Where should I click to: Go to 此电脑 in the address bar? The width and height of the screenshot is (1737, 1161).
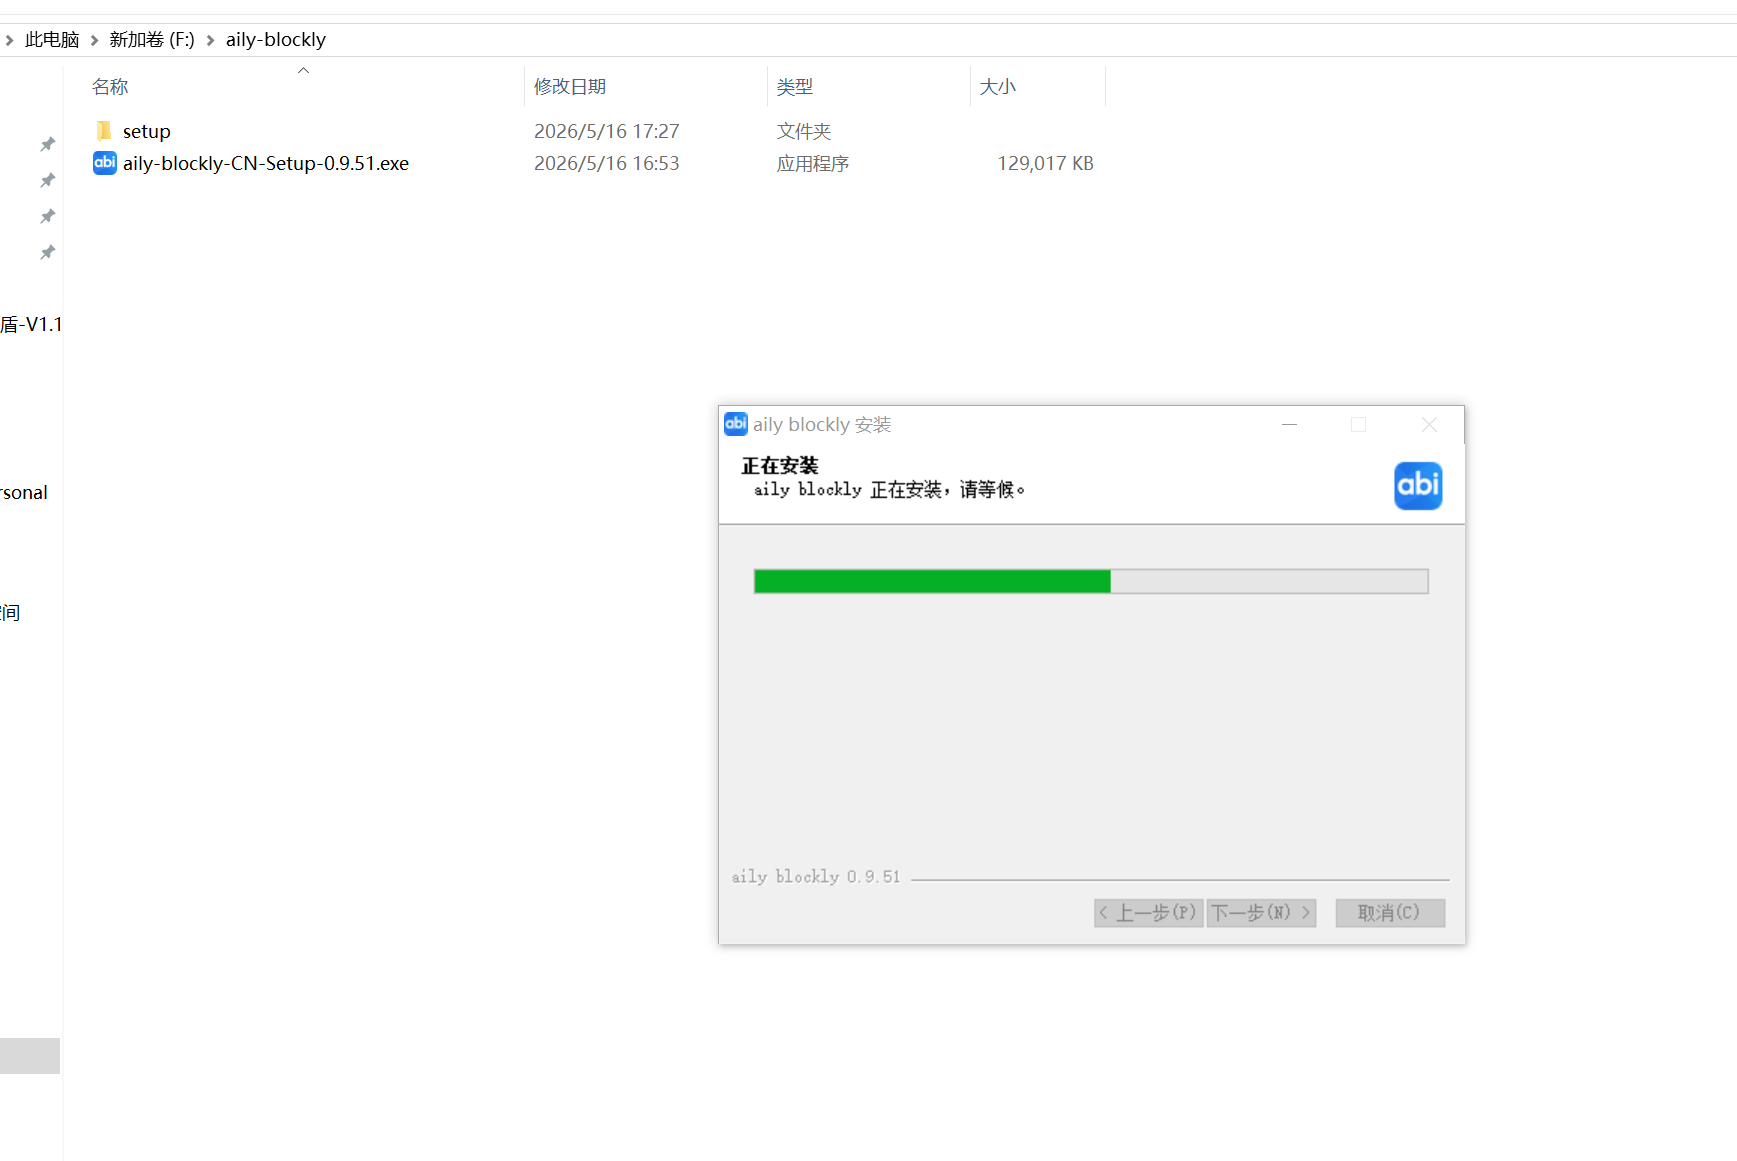pyautogui.click(x=52, y=40)
